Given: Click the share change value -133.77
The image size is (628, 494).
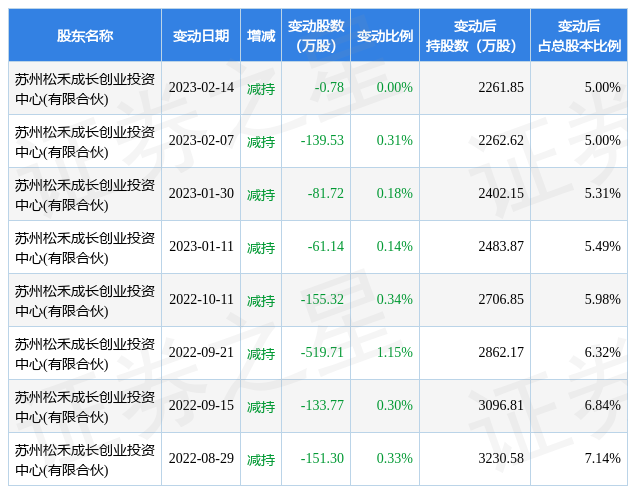Looking at the screenshot, I should pos(322,405).
